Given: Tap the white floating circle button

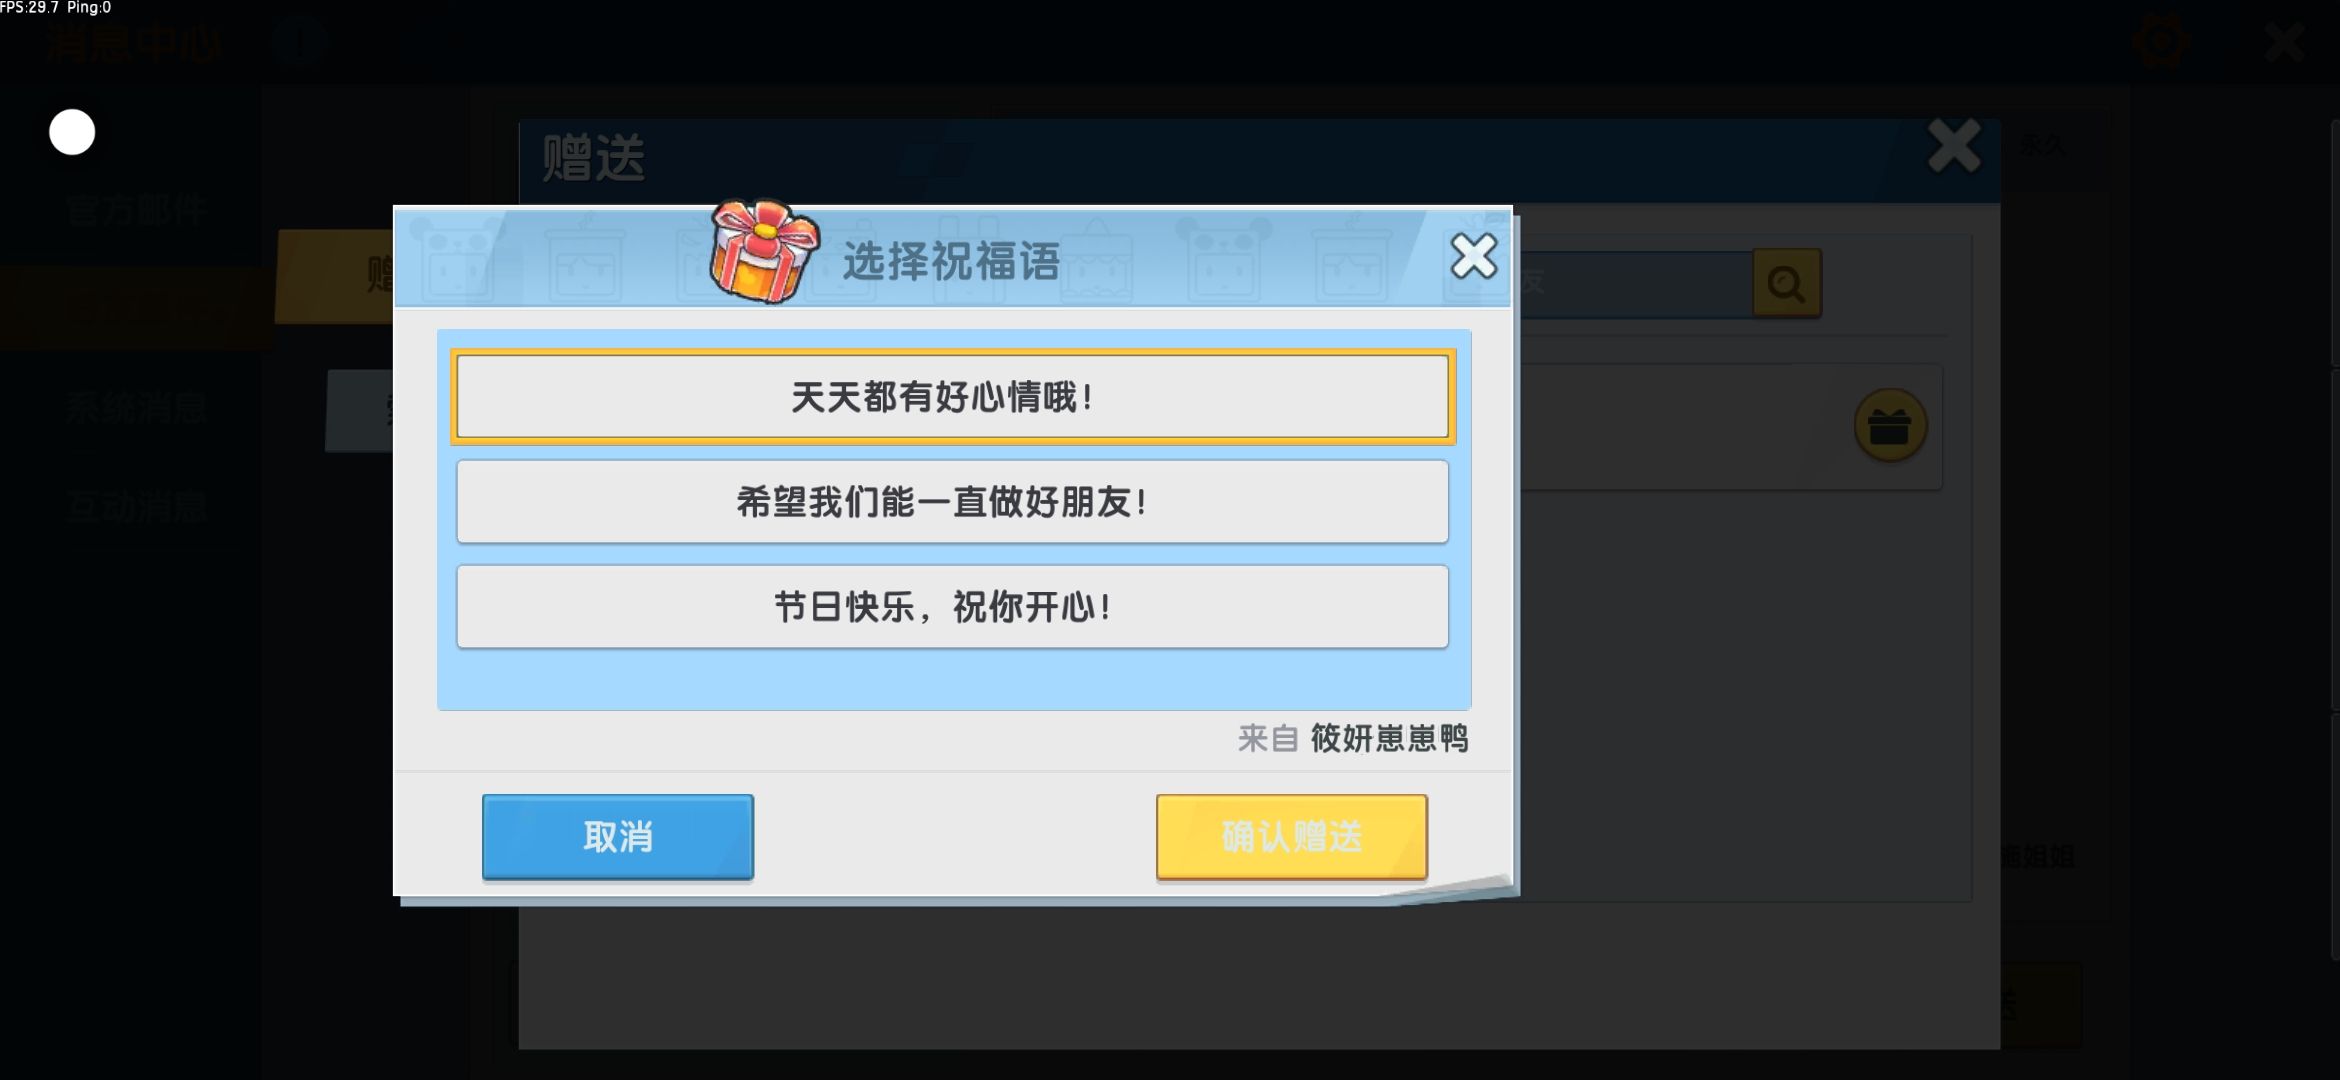Looking at the screenshot, I should pos(72,132).
